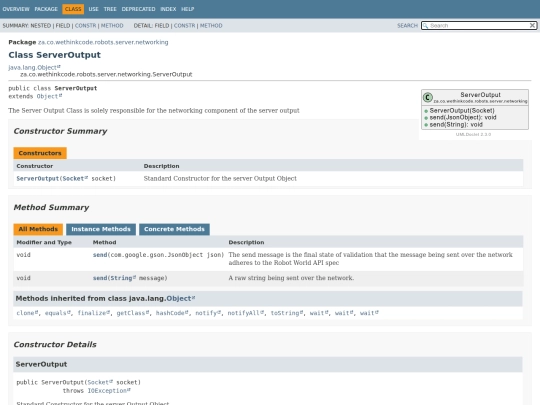Click send(String): void entry in UML diagram
540x405 pixels.
(456, 125)
